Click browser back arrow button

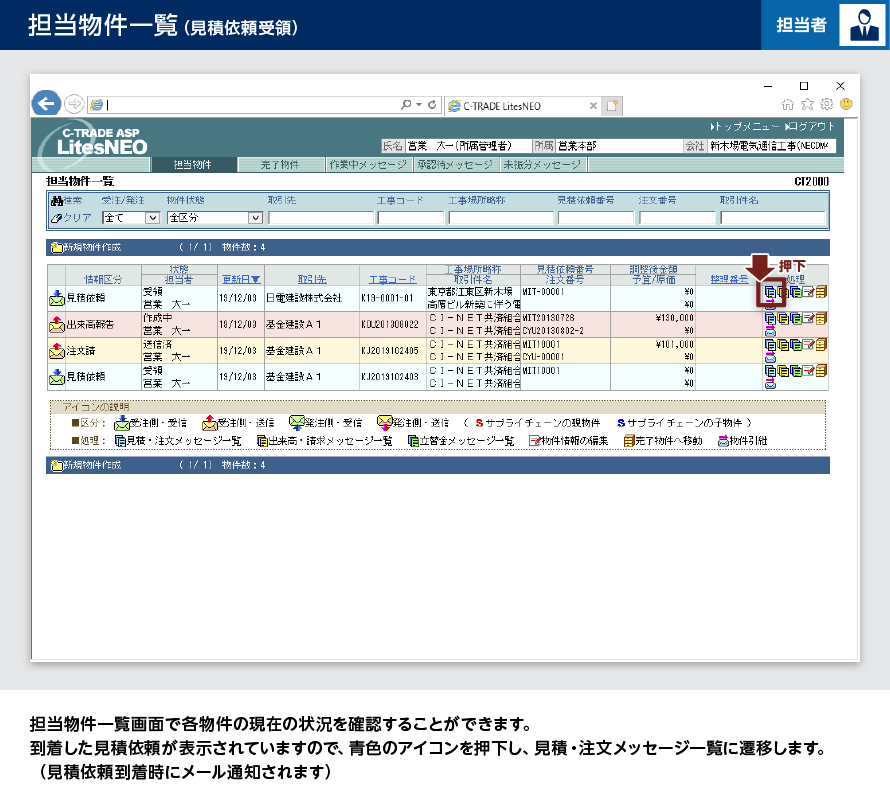click(46, 104)
